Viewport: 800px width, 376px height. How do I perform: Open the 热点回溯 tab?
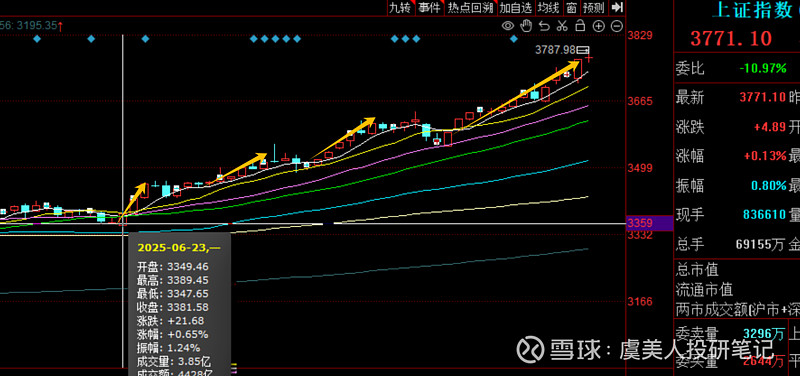click(470, 7)
